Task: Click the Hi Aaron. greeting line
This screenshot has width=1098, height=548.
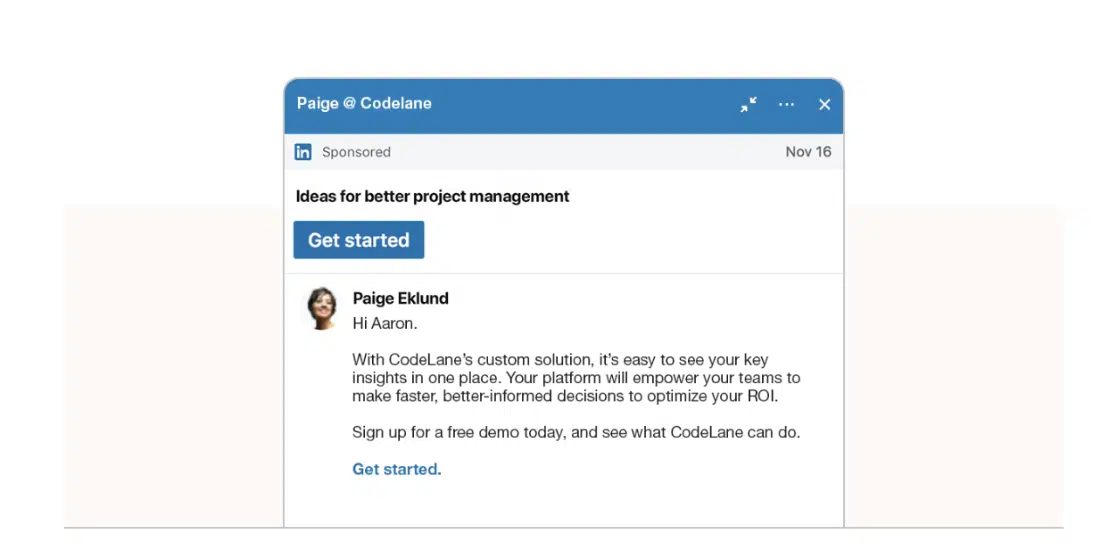Action: 385,324
